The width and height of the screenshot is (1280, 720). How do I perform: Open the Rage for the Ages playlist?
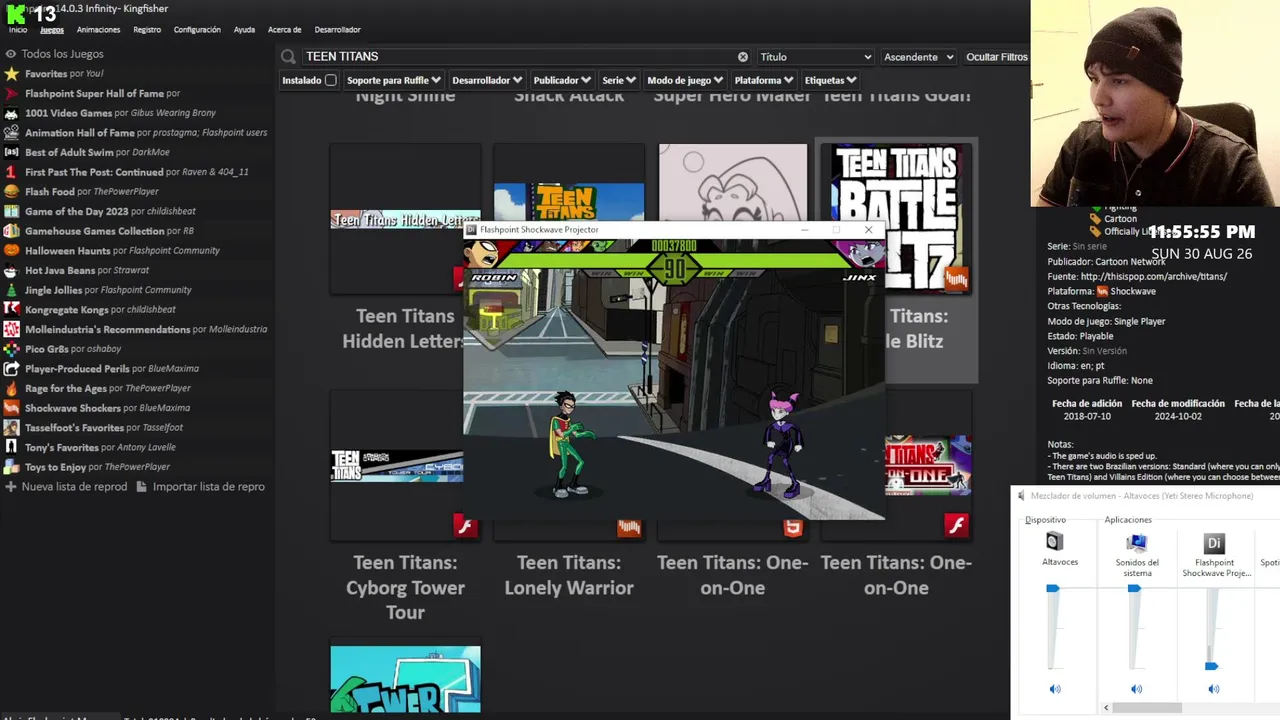(108, 388)
